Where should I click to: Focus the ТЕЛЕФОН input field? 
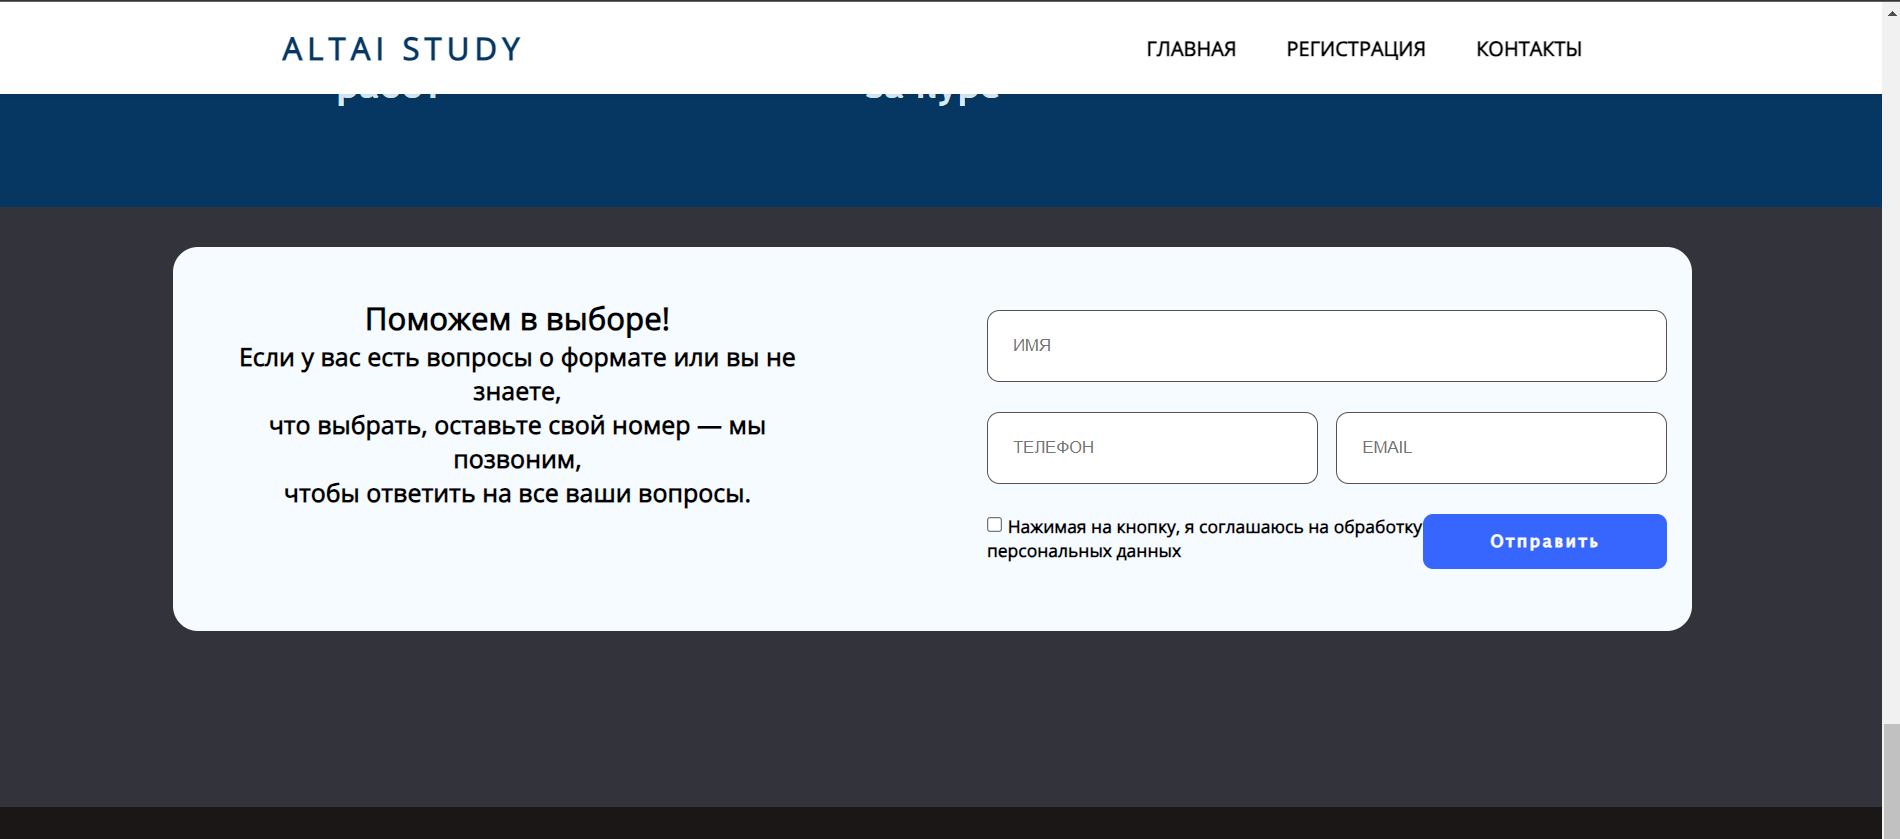click(1152, 448)
